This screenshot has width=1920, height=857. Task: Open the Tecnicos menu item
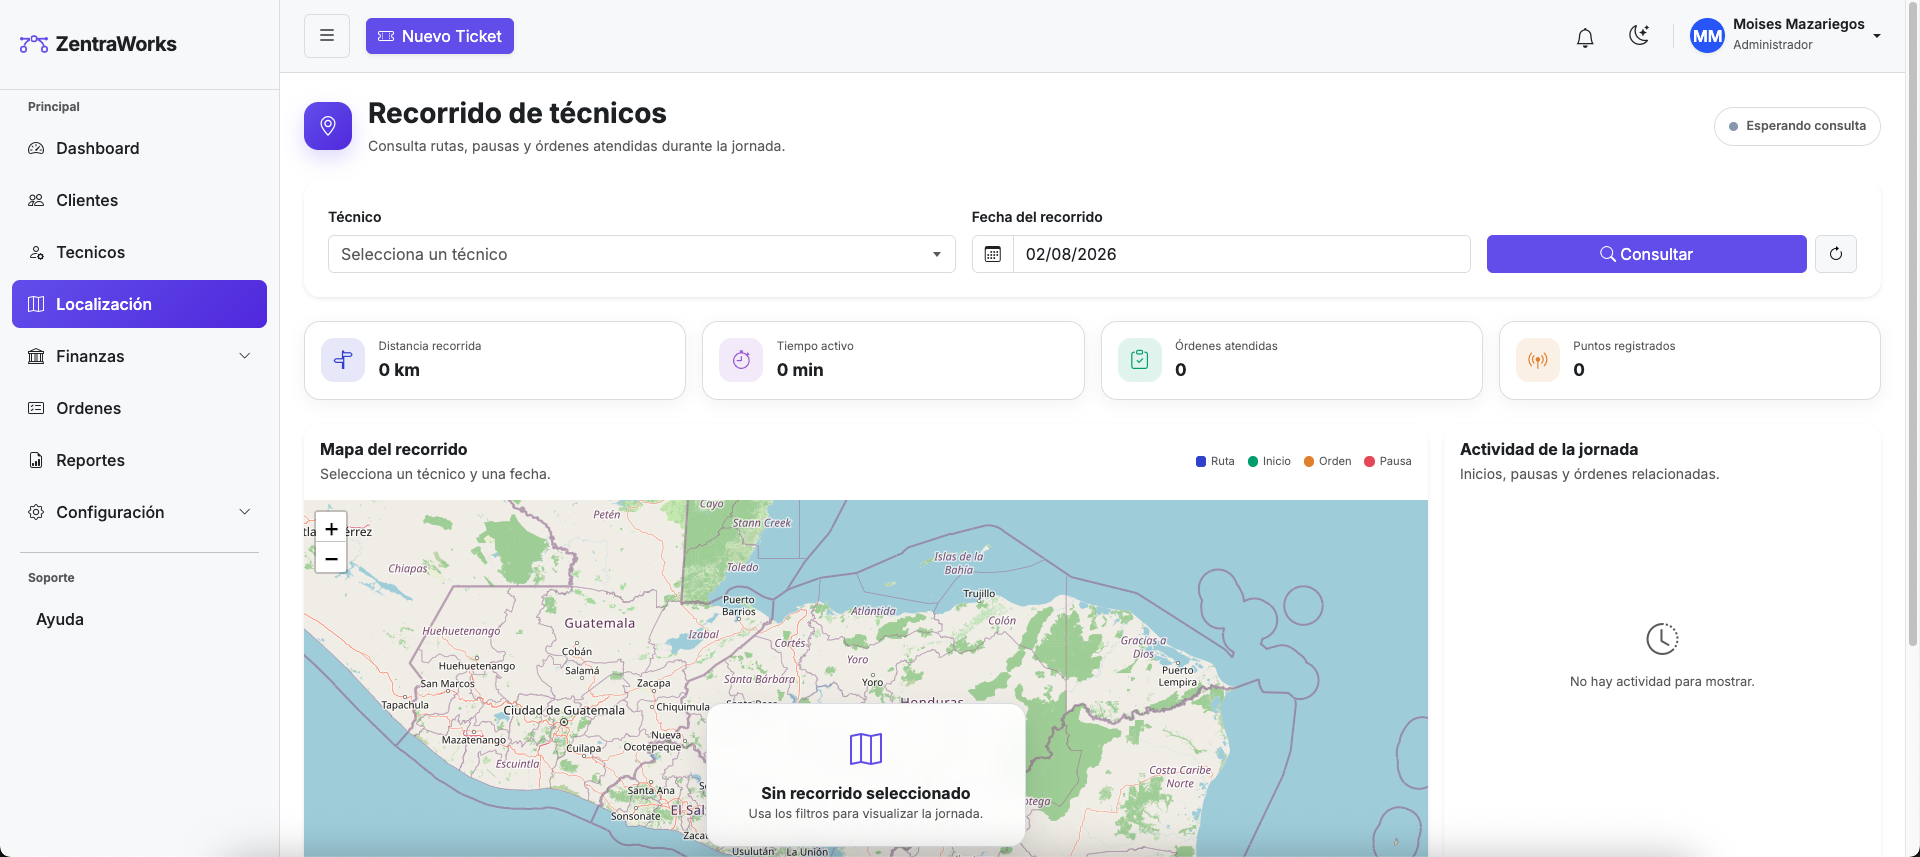(x=139, y=252)
